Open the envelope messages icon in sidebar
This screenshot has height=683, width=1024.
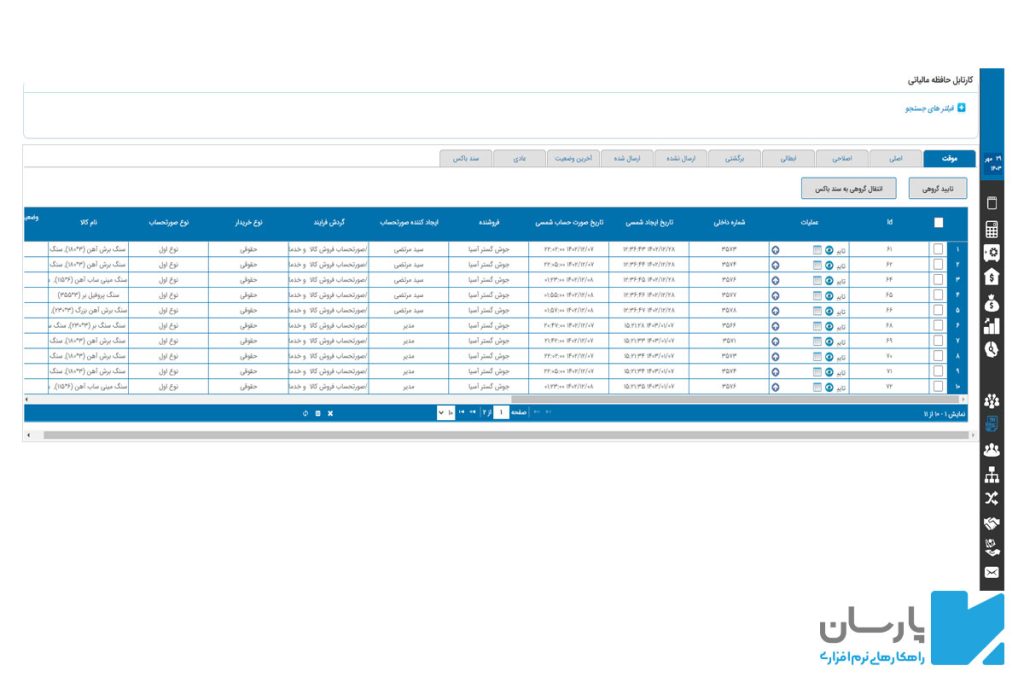click(x=992, y=572)
